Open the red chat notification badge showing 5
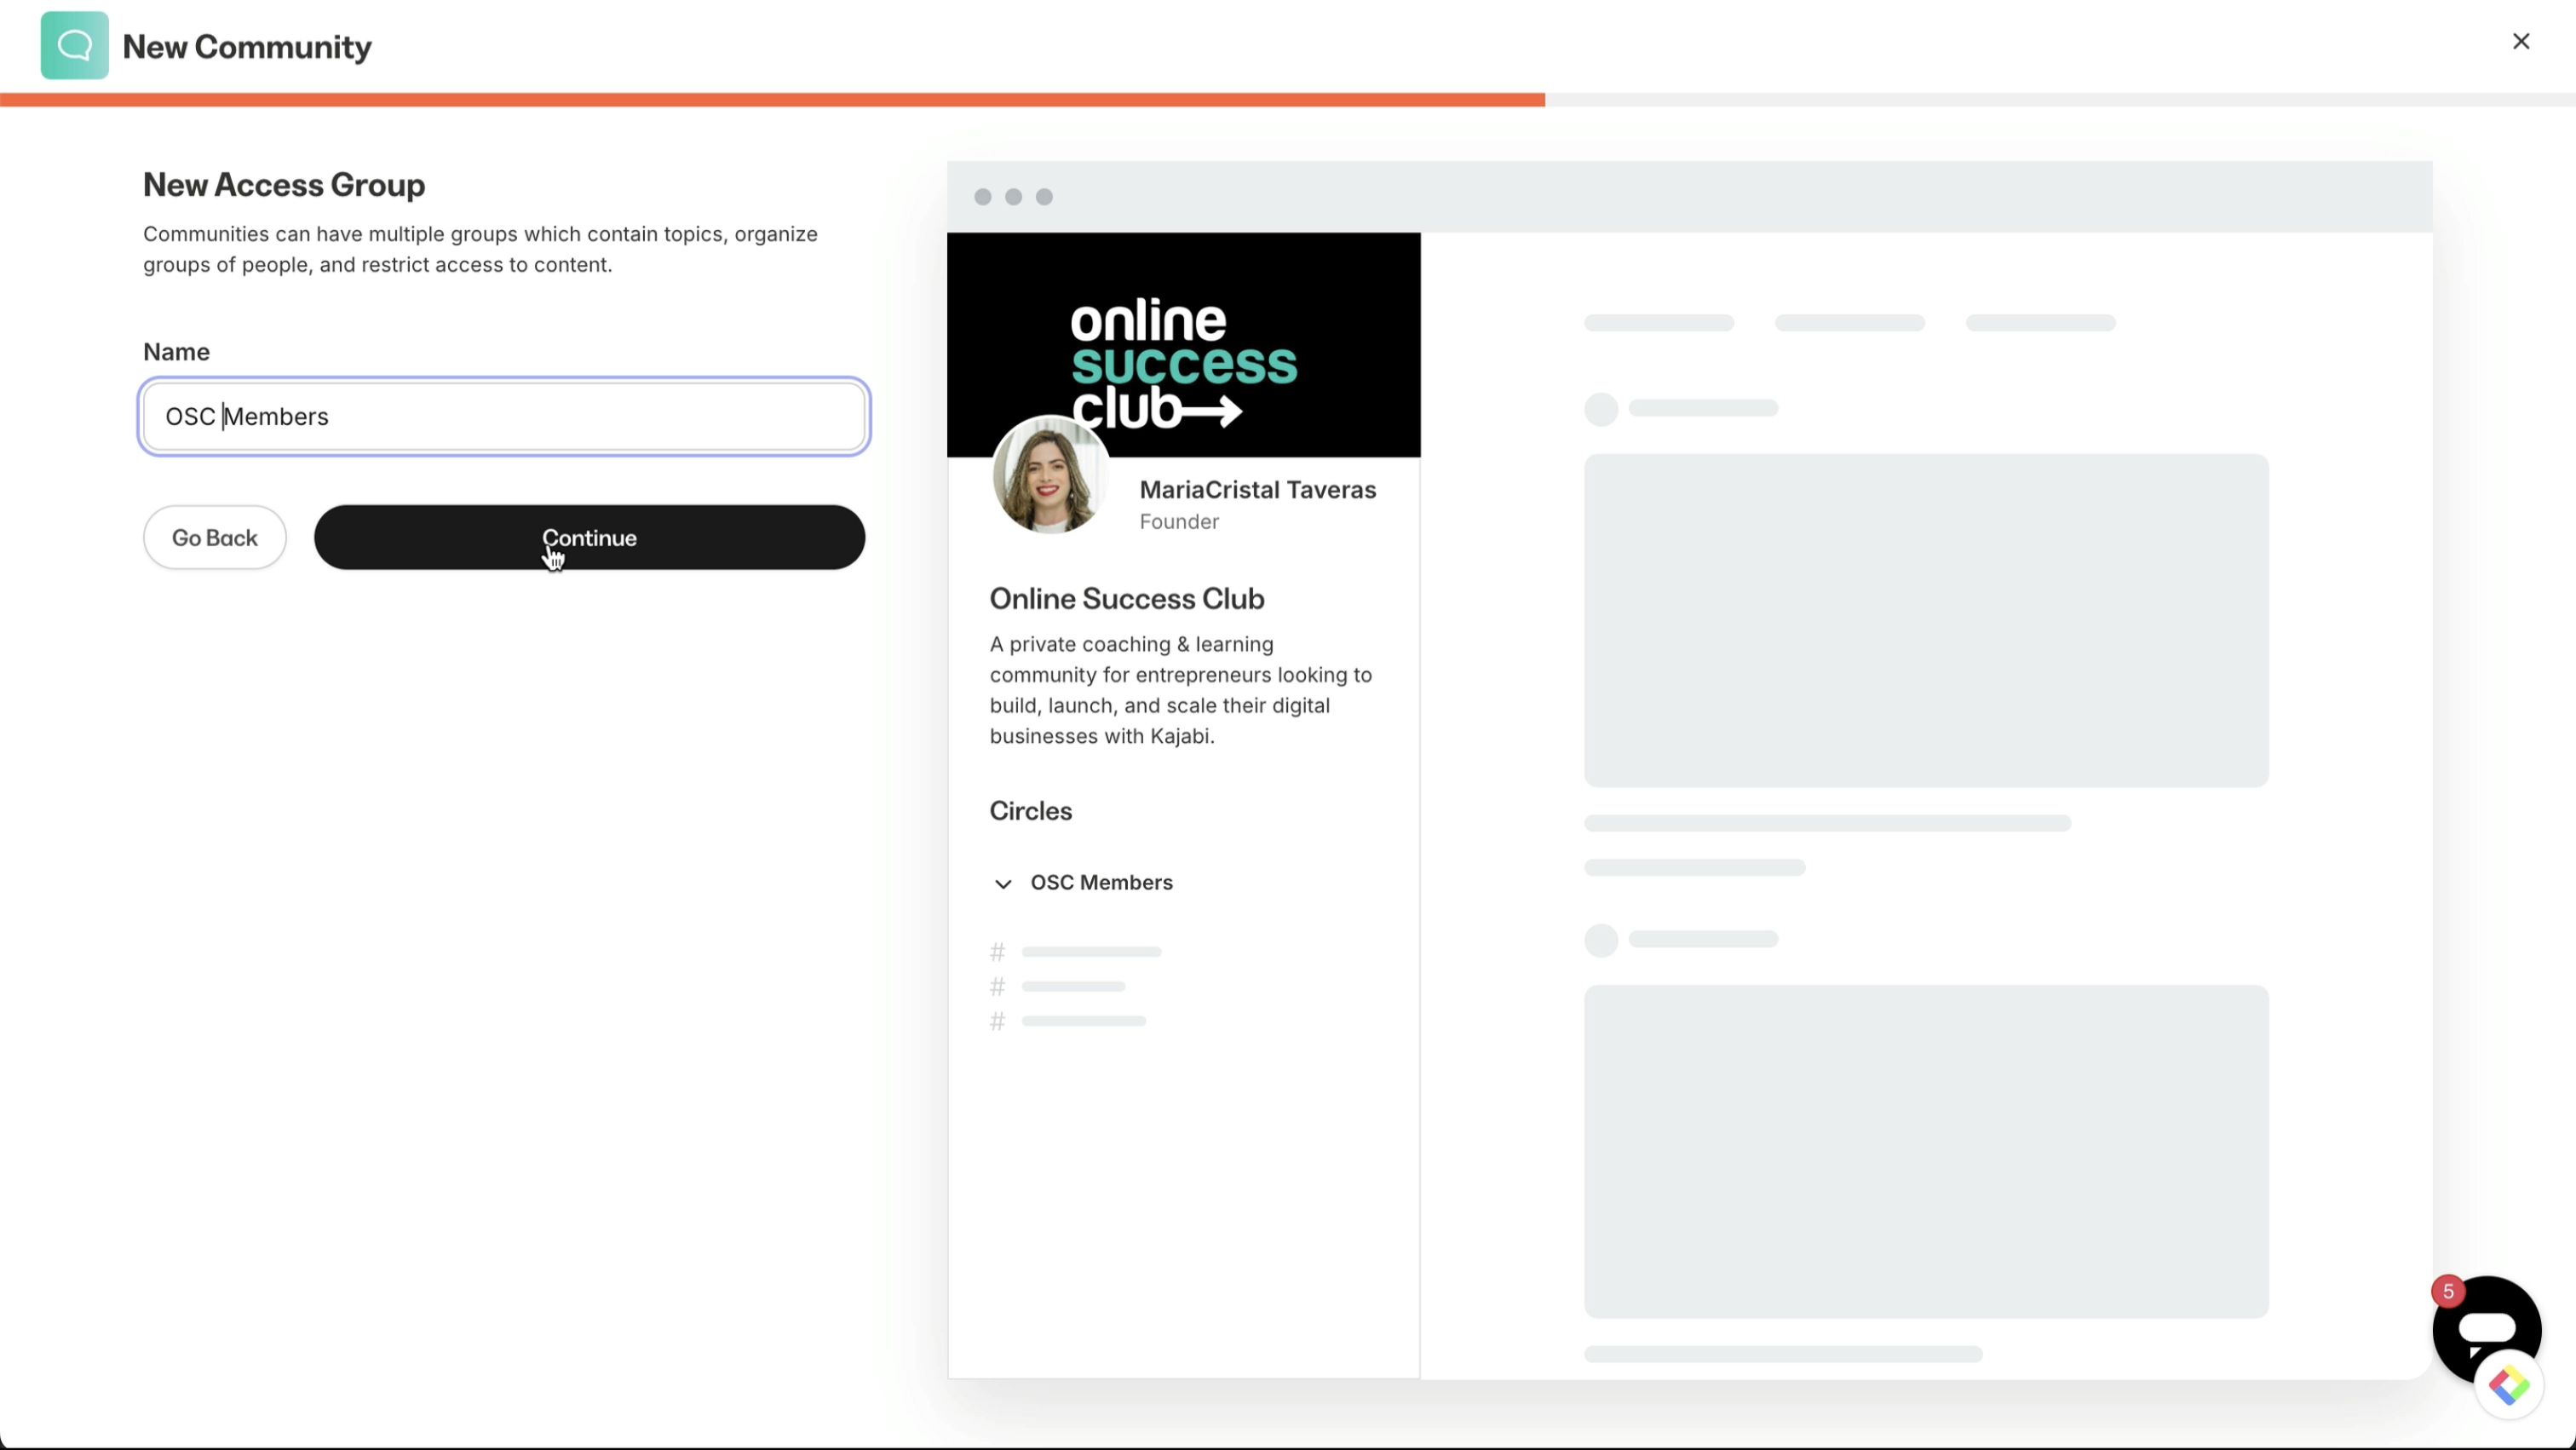 [x=2448, y=1291]
